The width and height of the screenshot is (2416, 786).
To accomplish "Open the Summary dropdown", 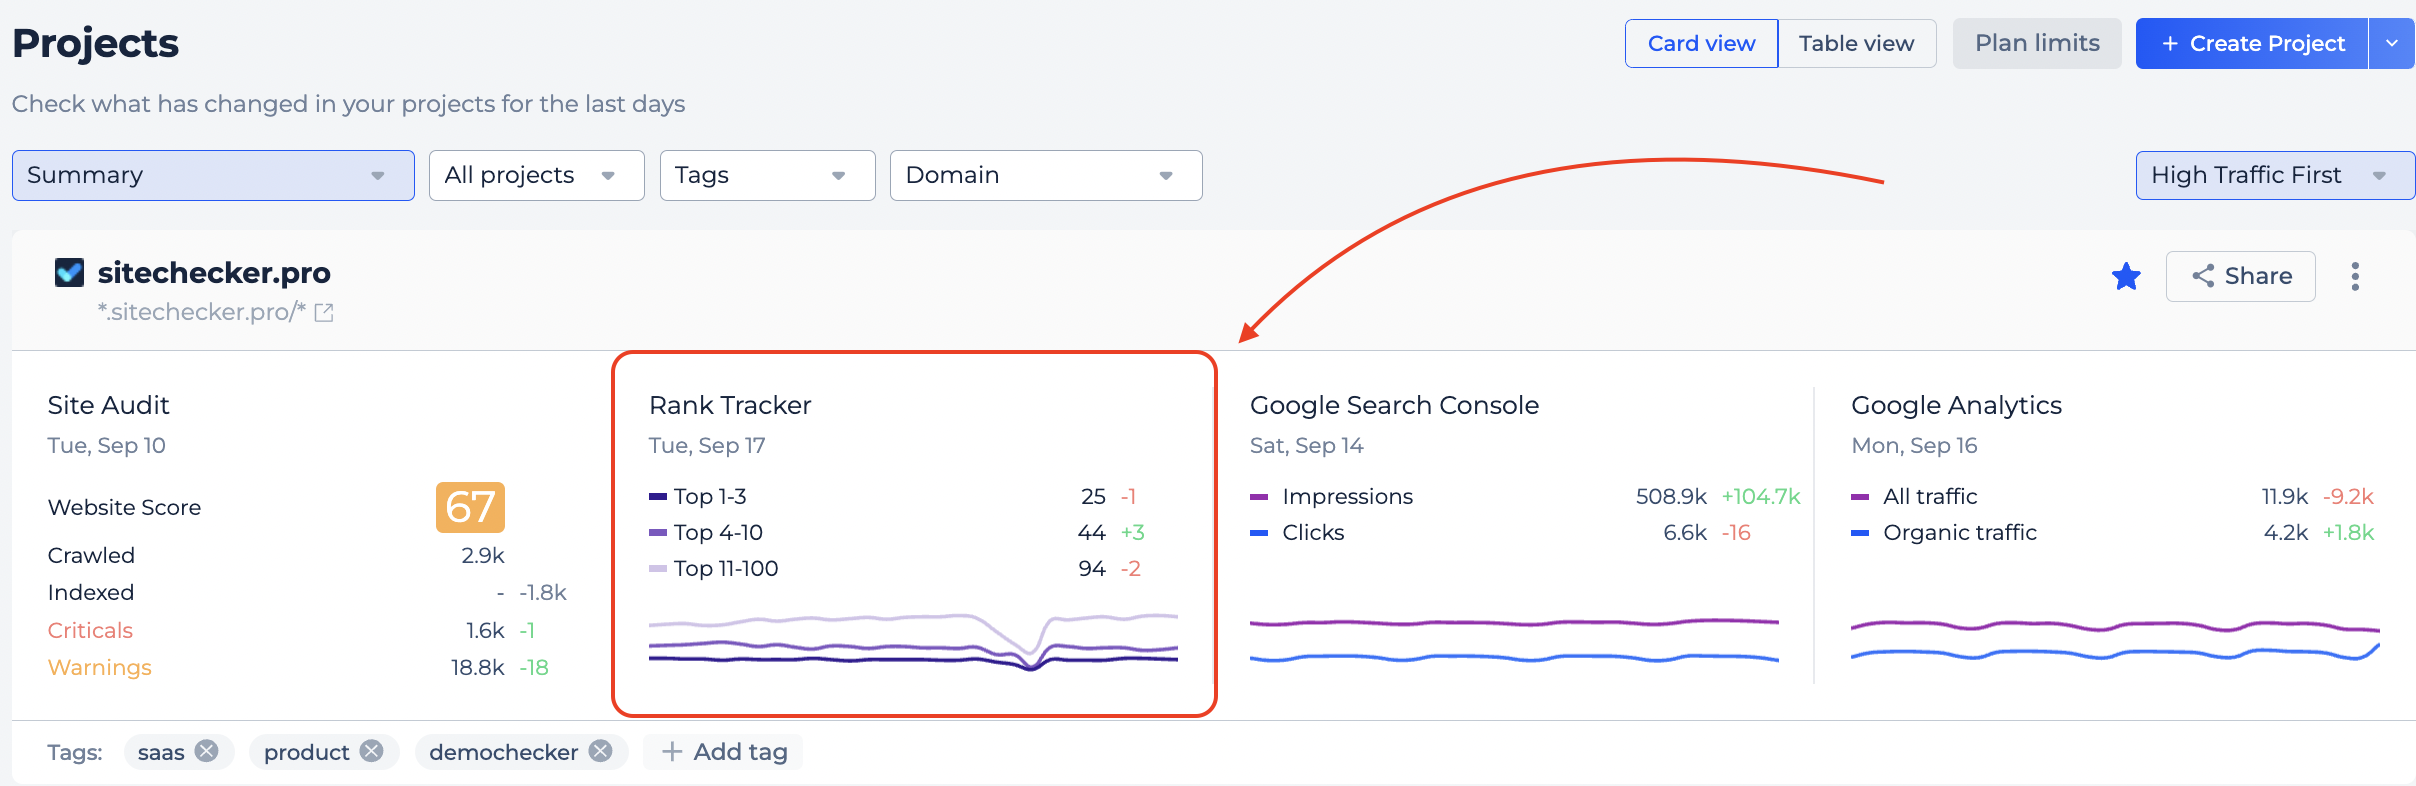I will [x=213, y=175].
